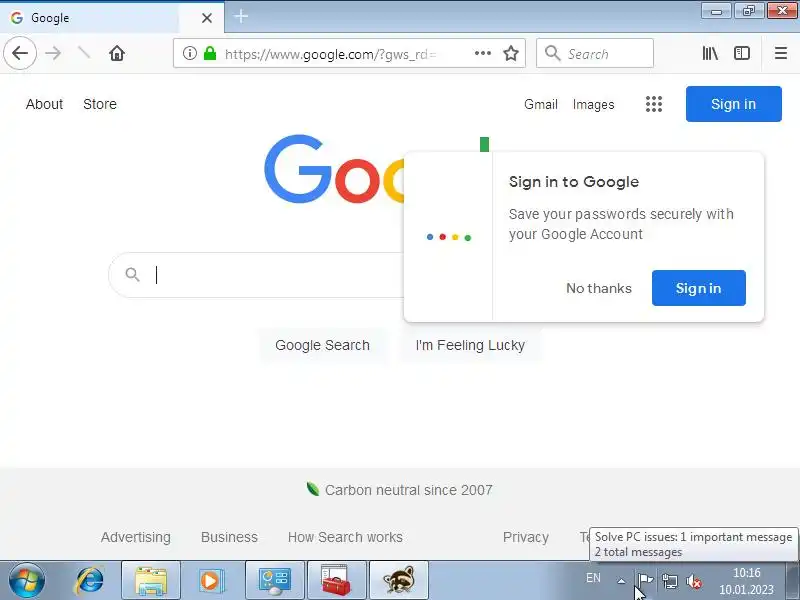800x600 pixels.
Task: Select the Google browser tab
Action: (112, 18)
